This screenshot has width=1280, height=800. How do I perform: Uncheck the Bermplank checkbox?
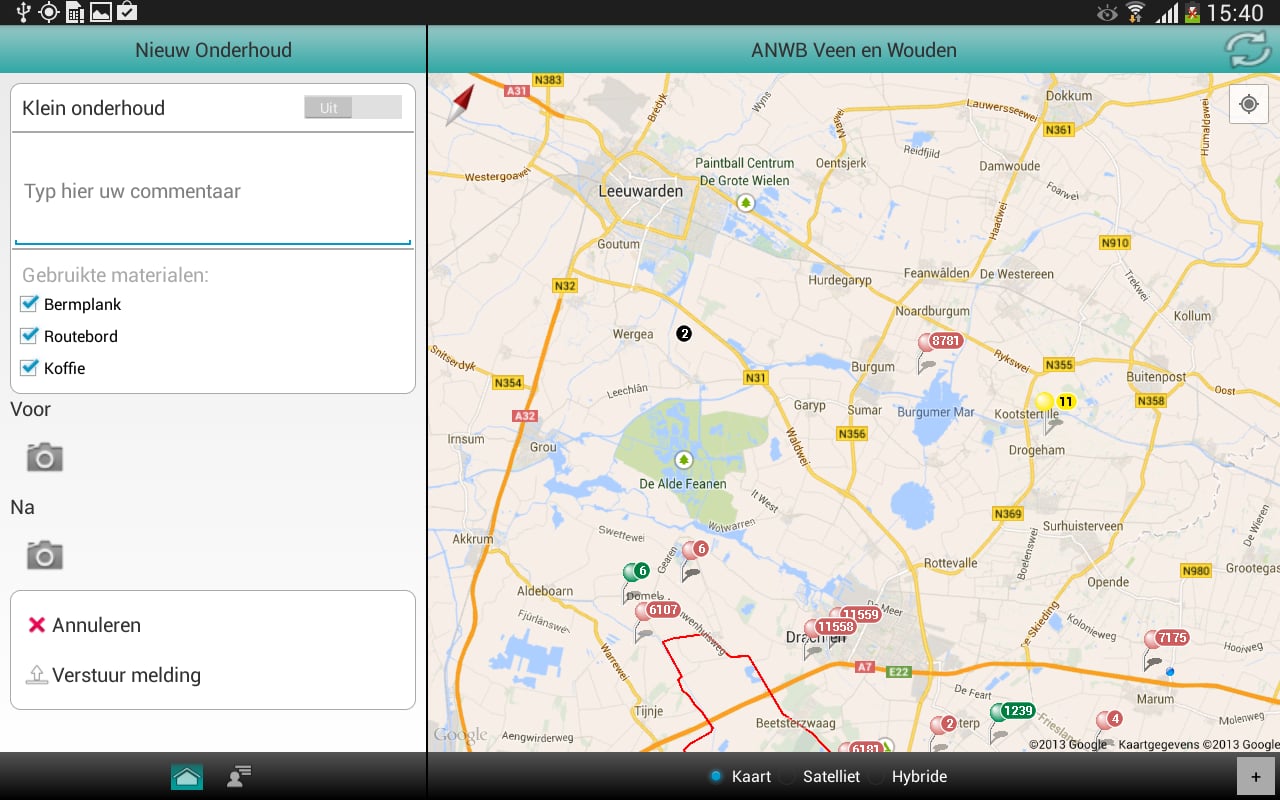click(x=29, y=304)
